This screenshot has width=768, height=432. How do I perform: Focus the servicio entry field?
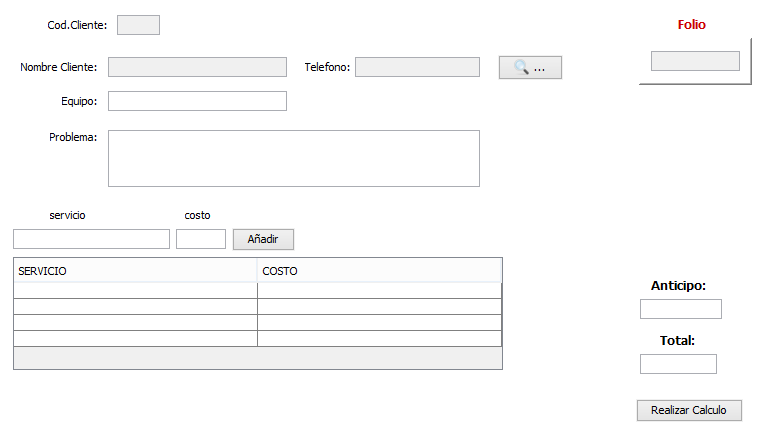(x=92, y=239)
